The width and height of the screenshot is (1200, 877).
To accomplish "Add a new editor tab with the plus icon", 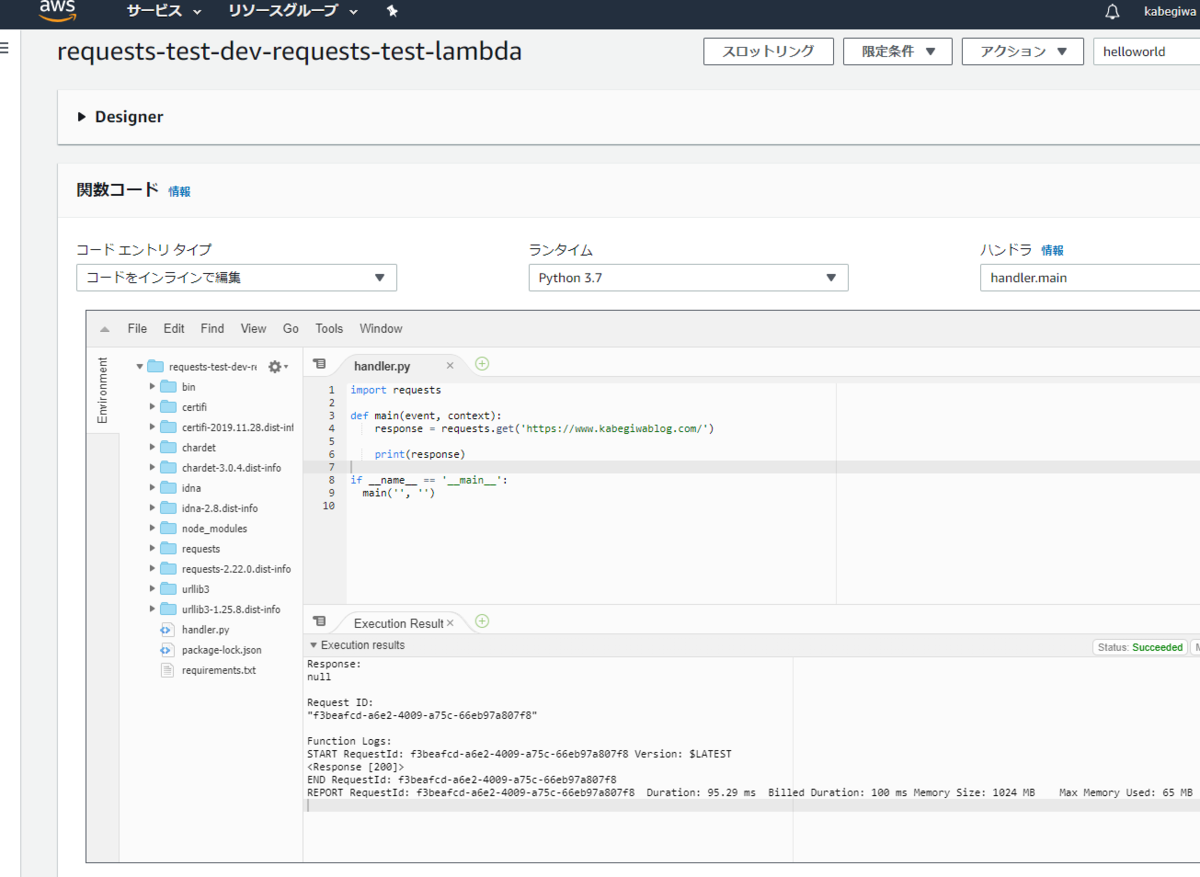I will coord(482,364).
